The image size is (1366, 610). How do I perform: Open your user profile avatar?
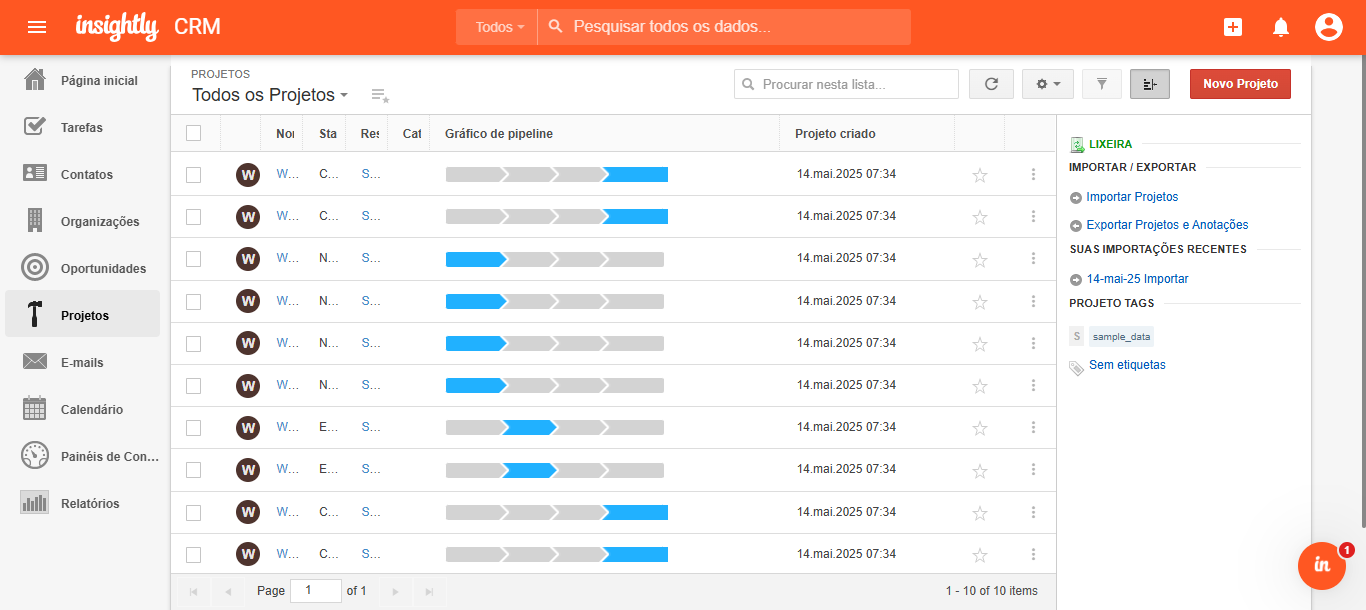pyautogui.click(x=1329, y=27)
